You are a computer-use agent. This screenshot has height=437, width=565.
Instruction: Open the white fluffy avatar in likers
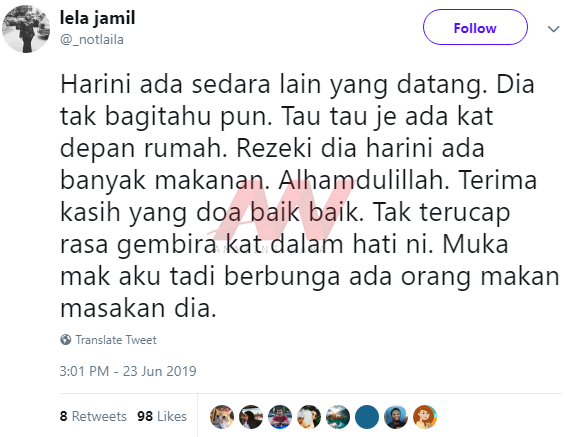click(309, 417)
